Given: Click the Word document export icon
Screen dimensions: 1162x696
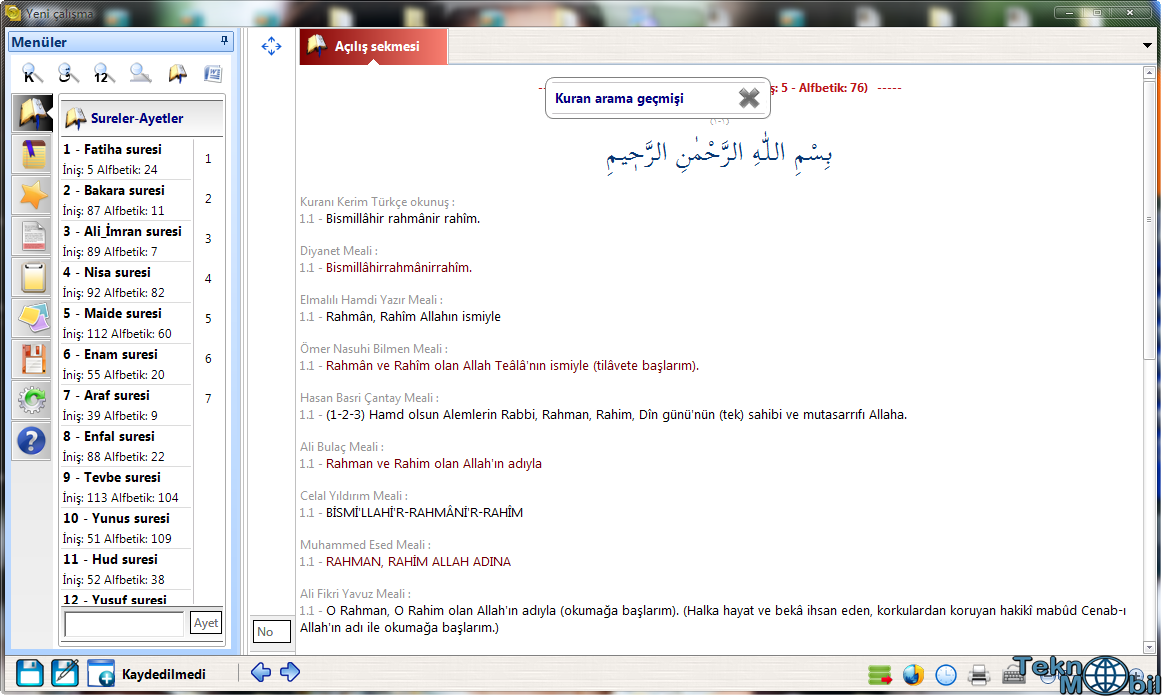Looking at the screenshot, I should [213, 73].
